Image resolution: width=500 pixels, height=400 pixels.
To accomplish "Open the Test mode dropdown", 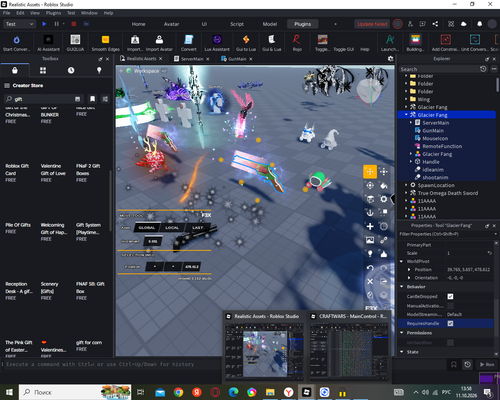I will (19, 24).
